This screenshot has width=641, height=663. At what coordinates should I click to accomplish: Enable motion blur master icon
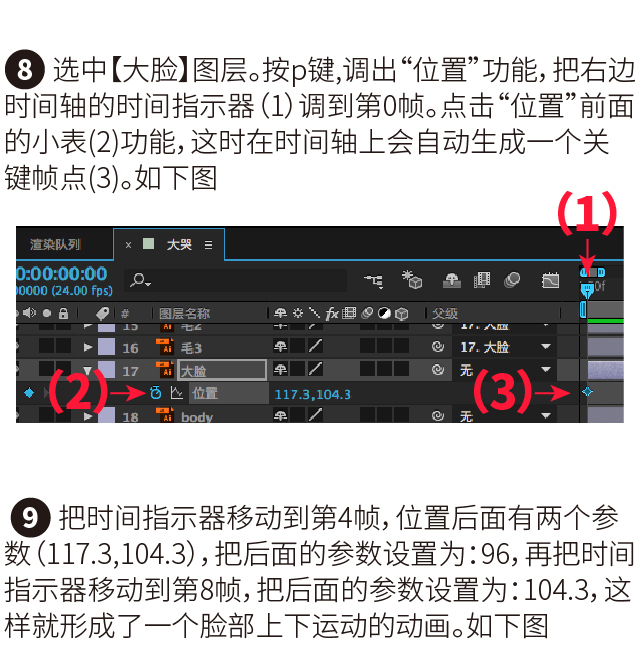pyautogui.click(x=512, y=280)
